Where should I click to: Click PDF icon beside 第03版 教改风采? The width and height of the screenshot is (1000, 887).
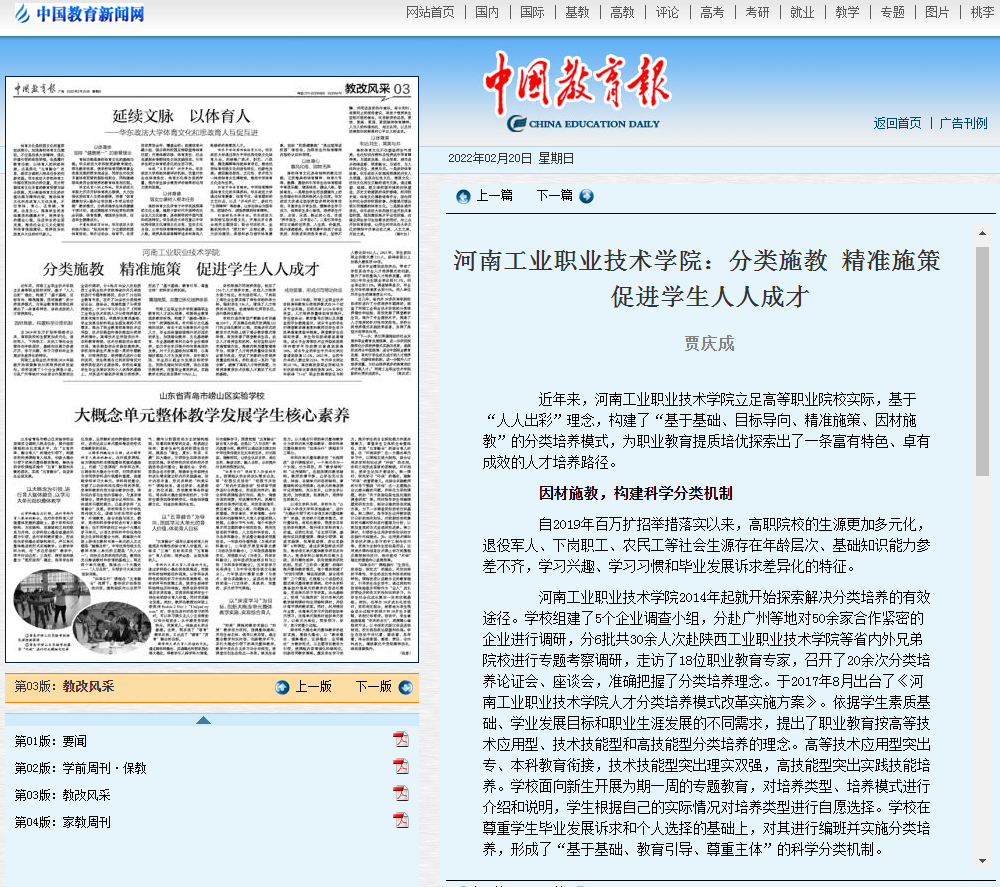click(401, 794)
